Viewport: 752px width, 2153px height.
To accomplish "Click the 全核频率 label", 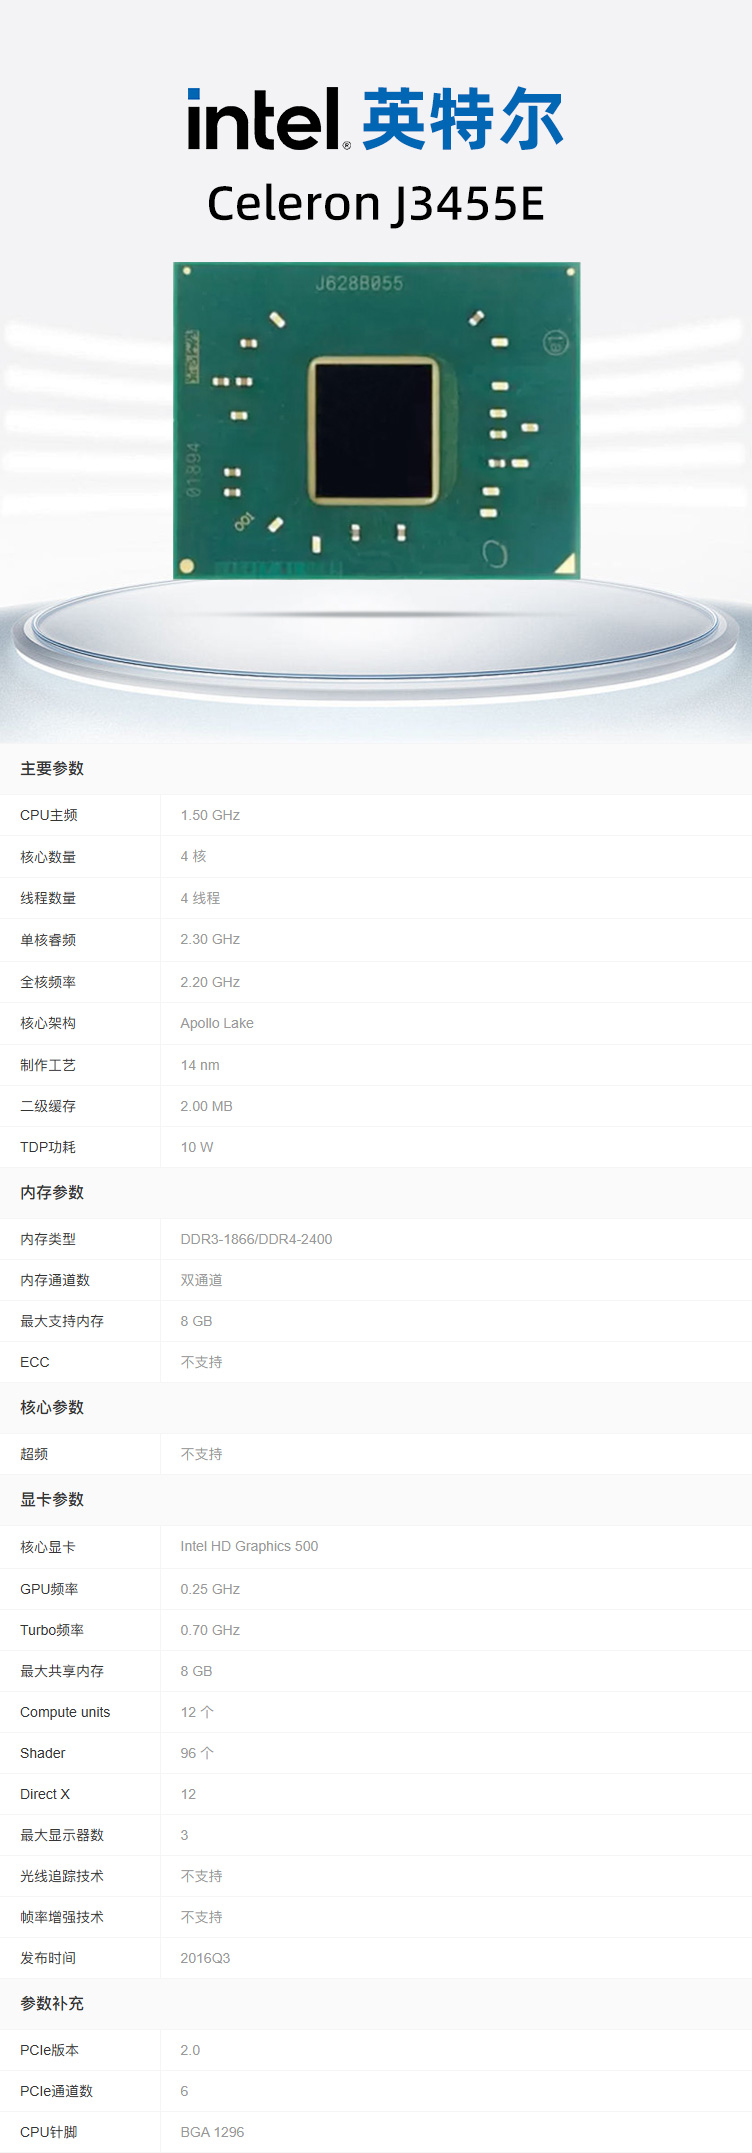I will 48,982.
